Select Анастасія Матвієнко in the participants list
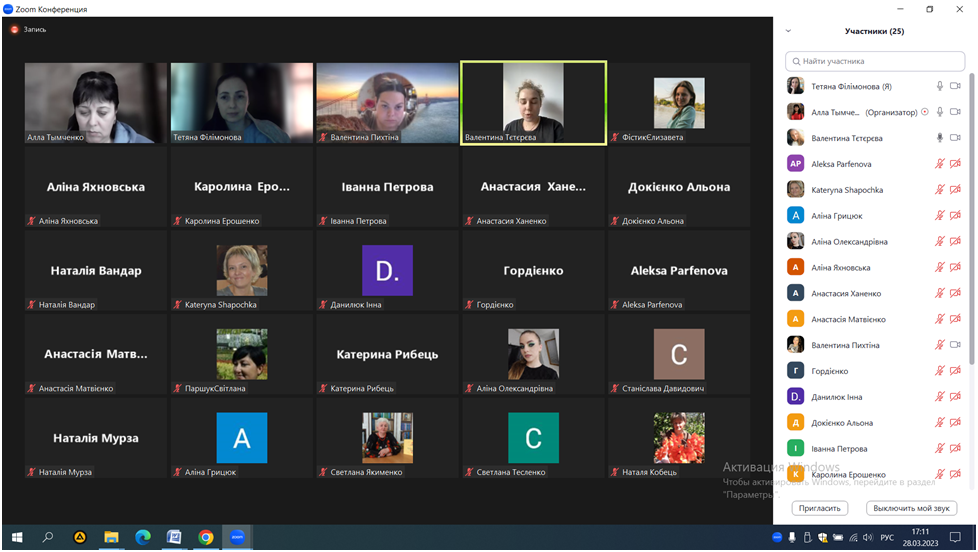Image resolution: width=978 pixels, height=552 pixels. [x=848, y=319]
